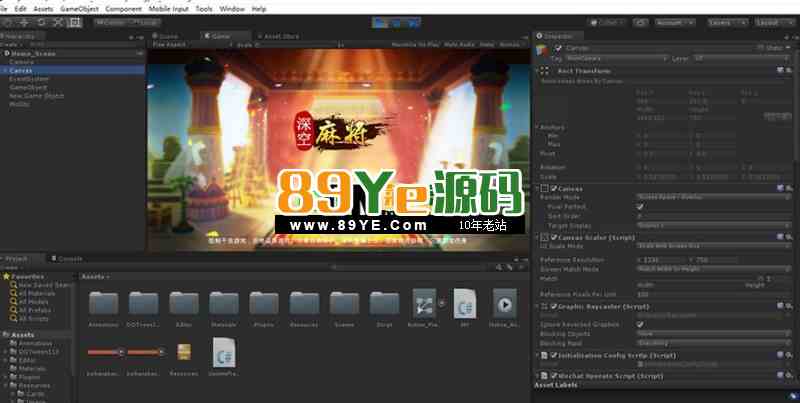Open the Scenes folder thumbnail in Assets
This screenshot has width=800, height=403.
(344, 304)
